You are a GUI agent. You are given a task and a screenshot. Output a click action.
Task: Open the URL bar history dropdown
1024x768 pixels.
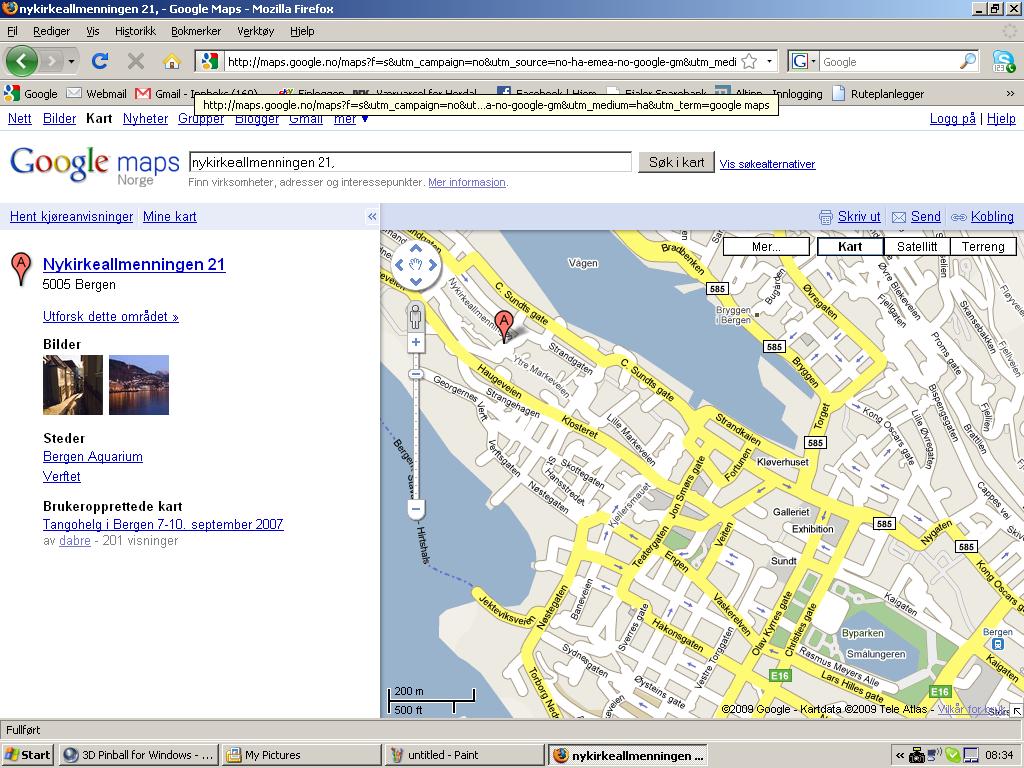[x=769, y=61]
